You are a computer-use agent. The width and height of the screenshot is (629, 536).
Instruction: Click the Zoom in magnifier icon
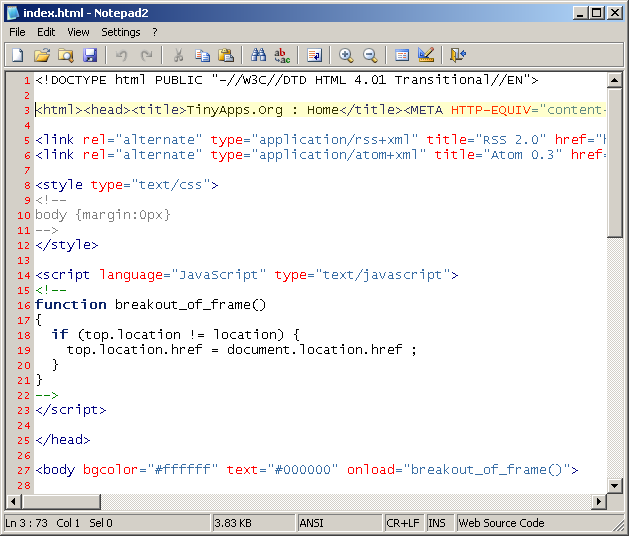coord(346,55)
